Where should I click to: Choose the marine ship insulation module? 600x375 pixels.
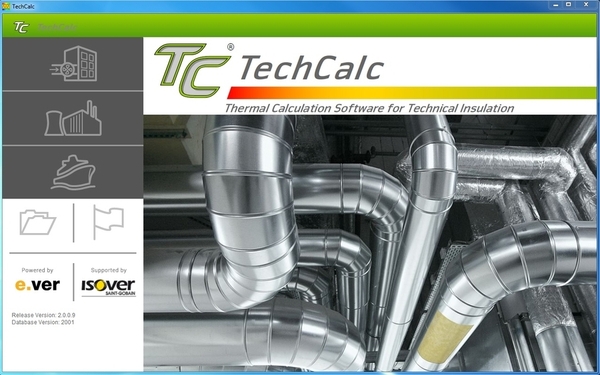(x=73, y=172)
